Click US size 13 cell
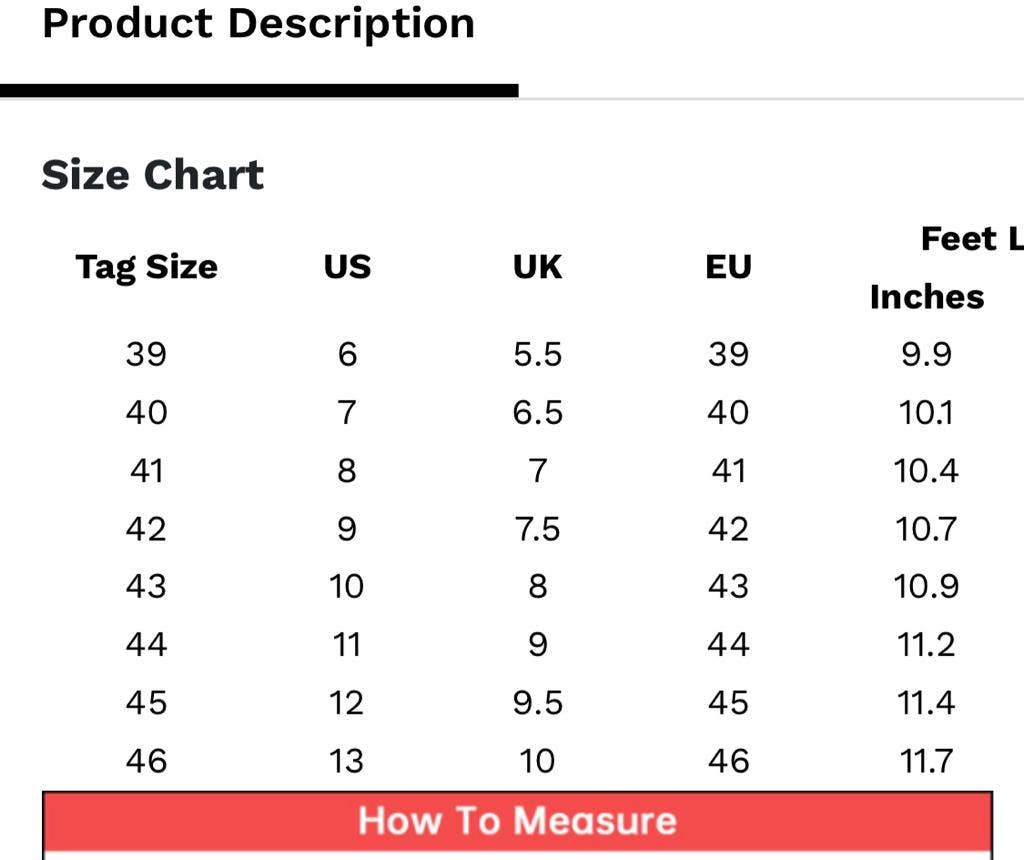Image resolution: width=1024 pixels, height=860 pixels. coord(347,761)
